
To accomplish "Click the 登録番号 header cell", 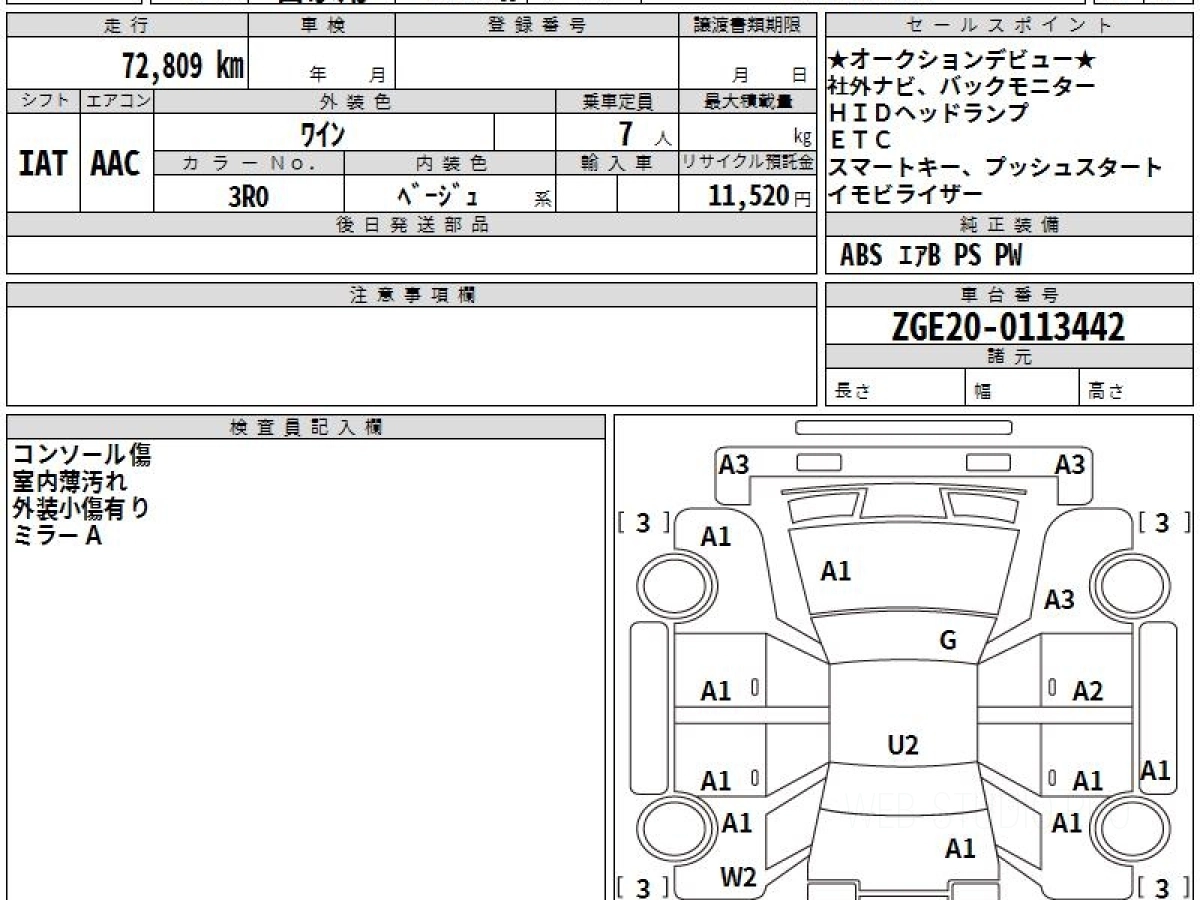I will [x=537, y=26].
